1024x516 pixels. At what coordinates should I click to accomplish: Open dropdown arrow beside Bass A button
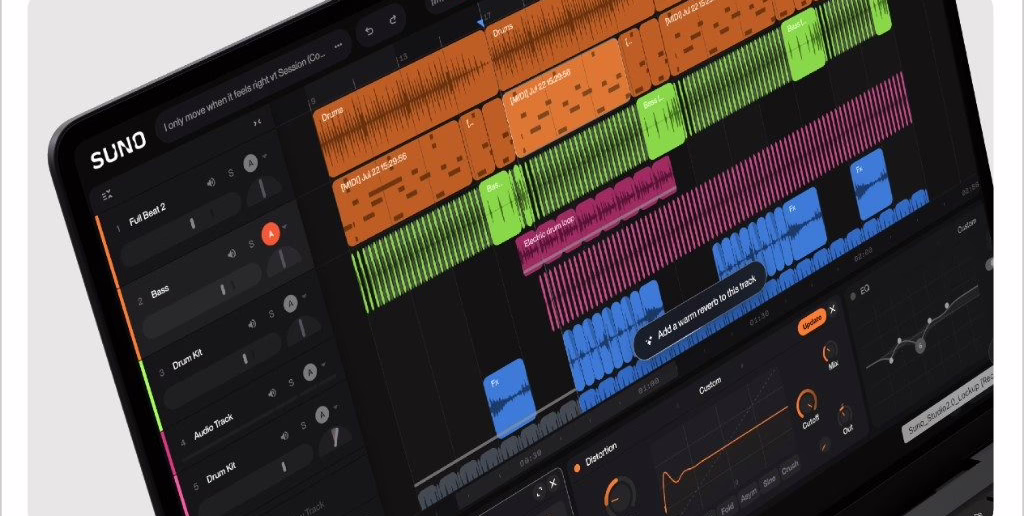[285, 227]
